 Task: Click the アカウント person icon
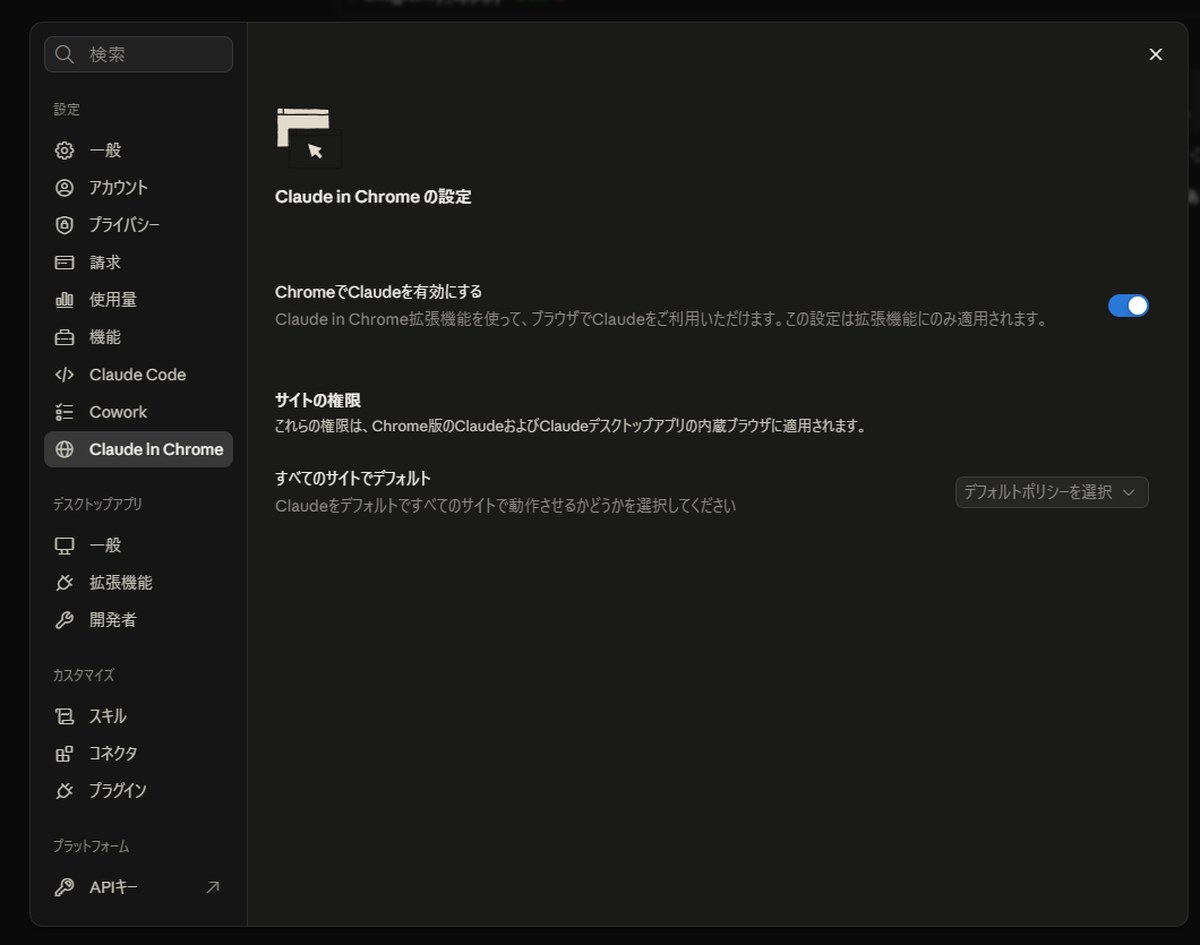click(x=64, y=187)
